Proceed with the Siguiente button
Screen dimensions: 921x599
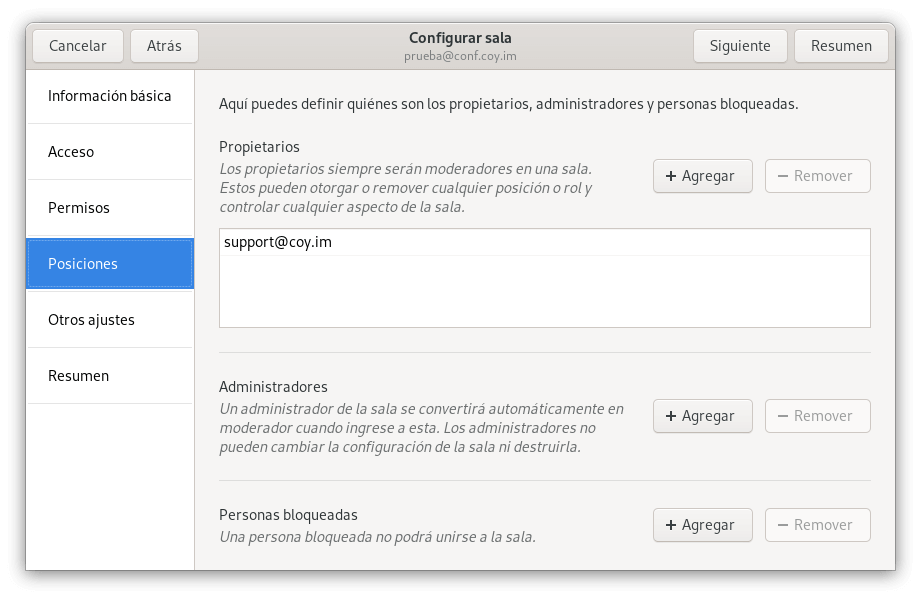739,46
